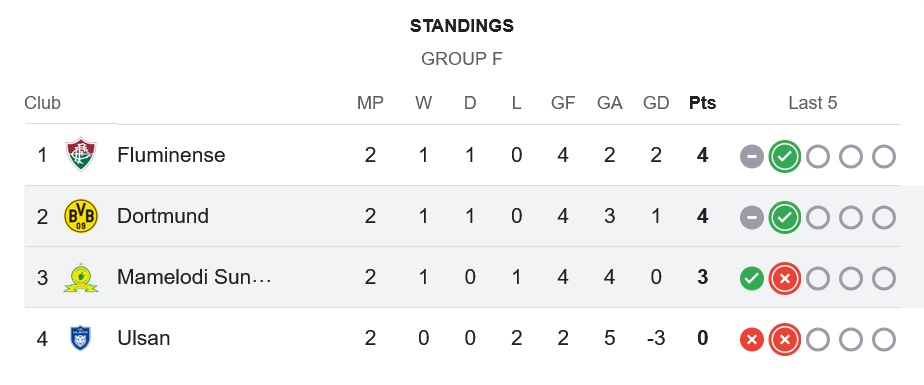Open Fluminense's draw result icon

(x=752, y=157)
